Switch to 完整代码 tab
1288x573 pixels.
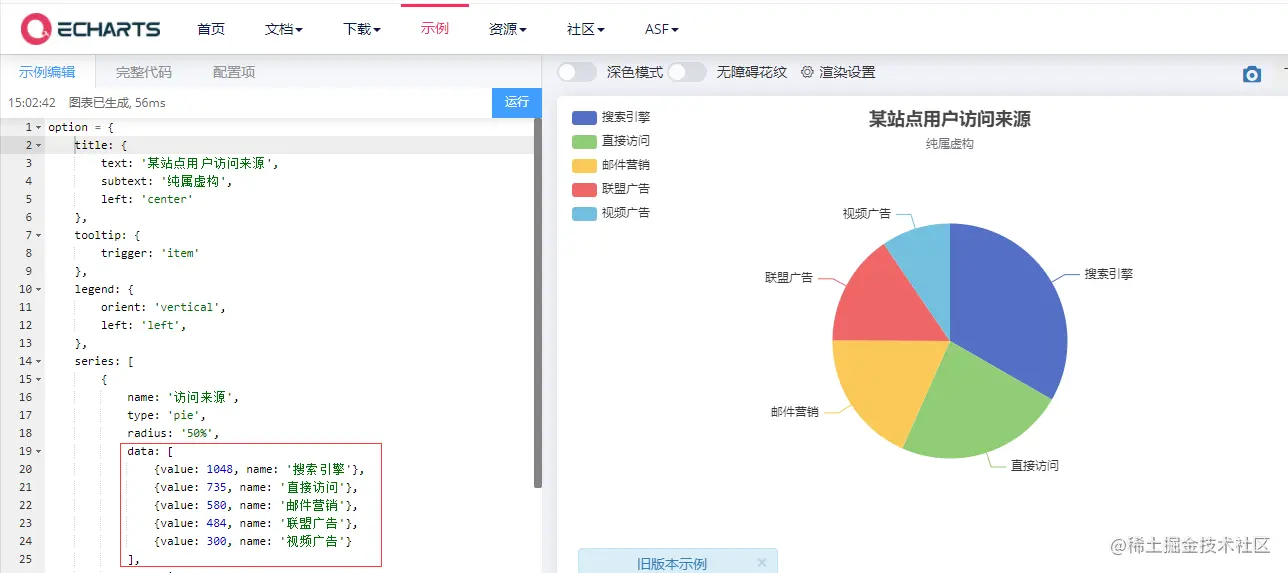(x=144, y=72)
